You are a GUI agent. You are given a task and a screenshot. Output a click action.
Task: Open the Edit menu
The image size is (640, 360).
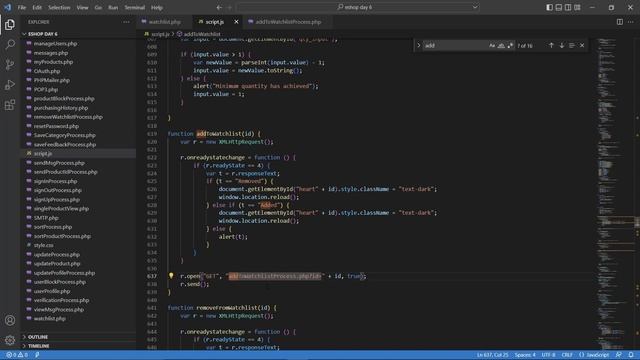37,7
